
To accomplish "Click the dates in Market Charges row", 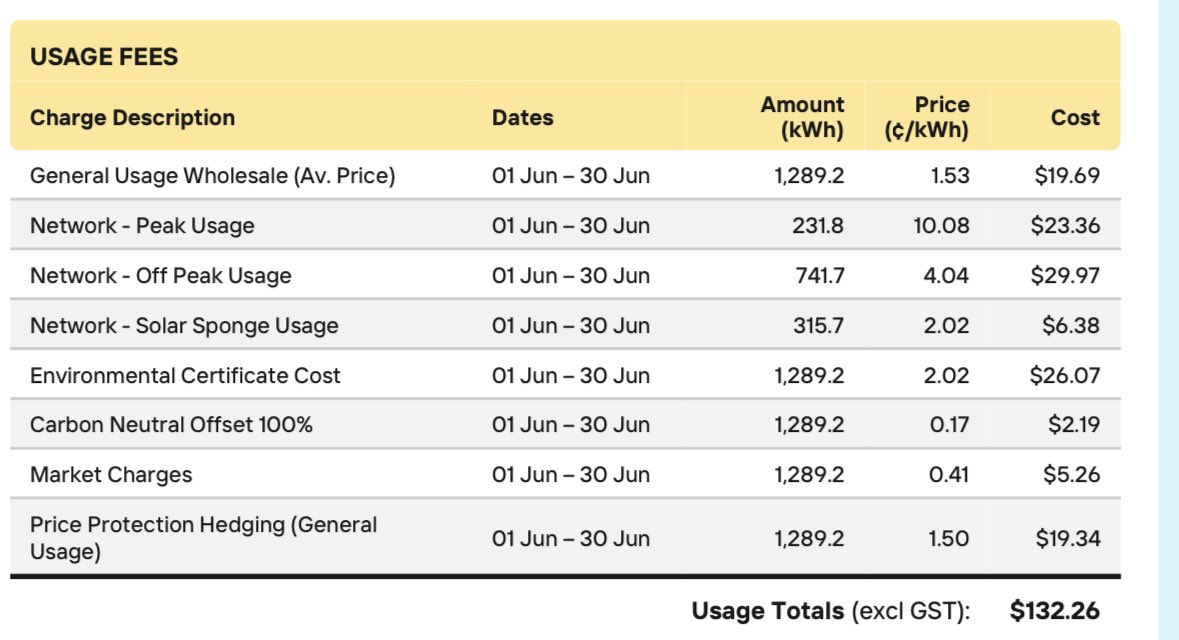I will [571, 475].
